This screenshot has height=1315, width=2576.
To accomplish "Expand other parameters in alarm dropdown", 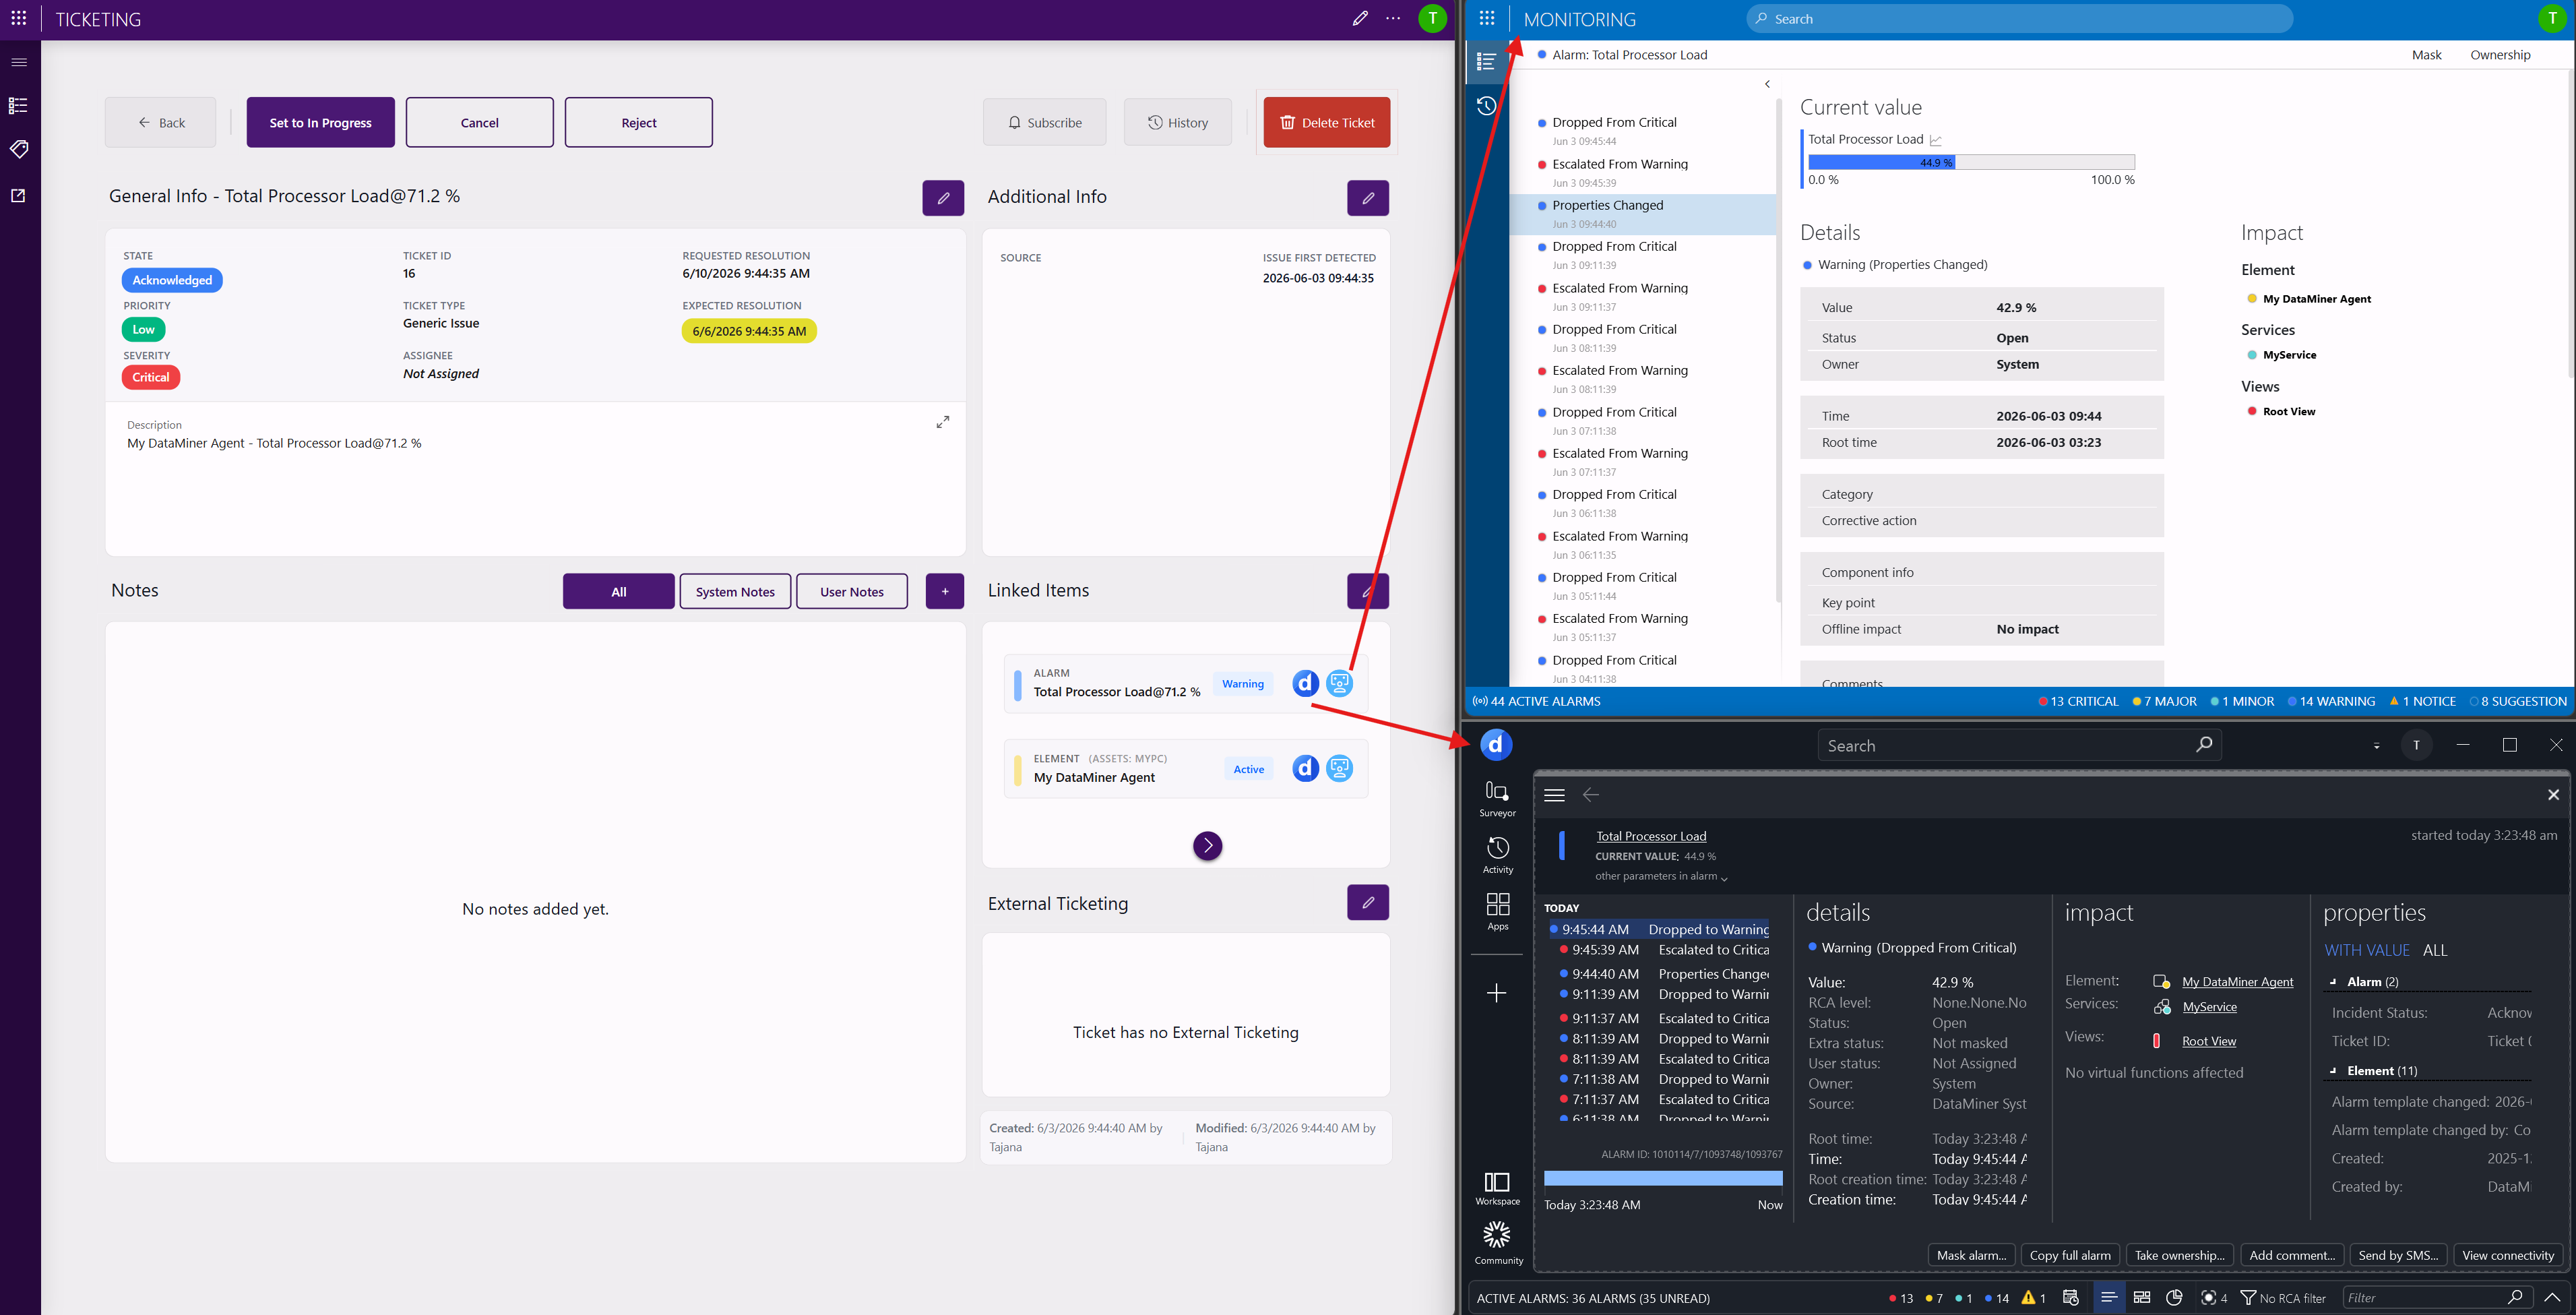I will pyautogui.click(x=1661, y=876).
